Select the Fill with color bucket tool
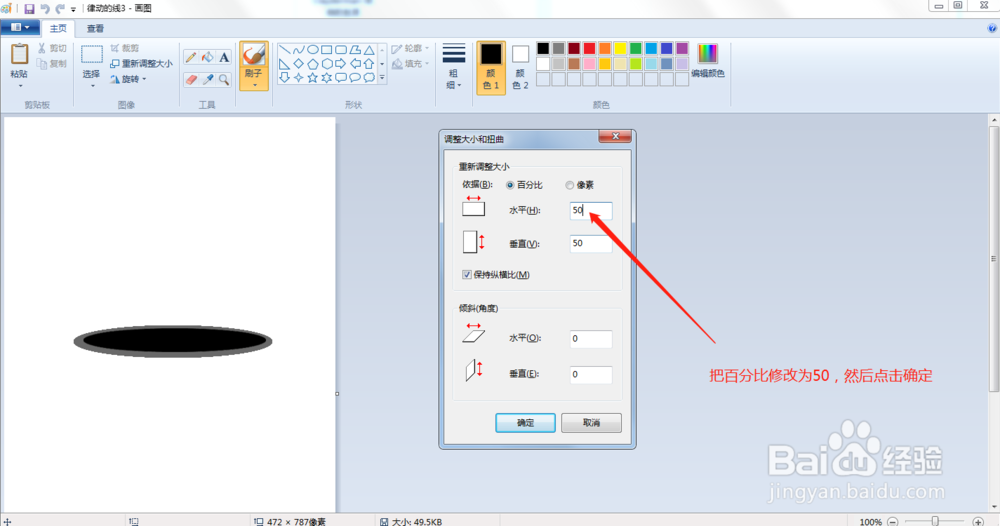 (207, 57)
